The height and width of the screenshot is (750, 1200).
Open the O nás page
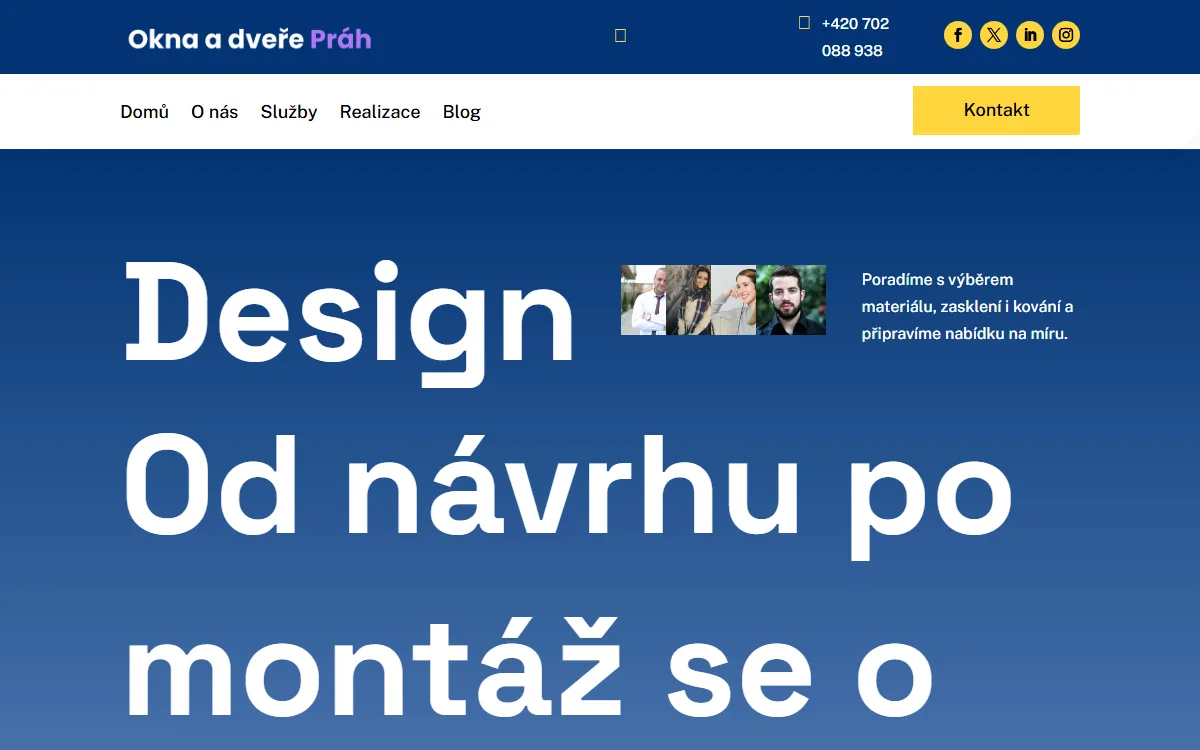coord(215,112)
